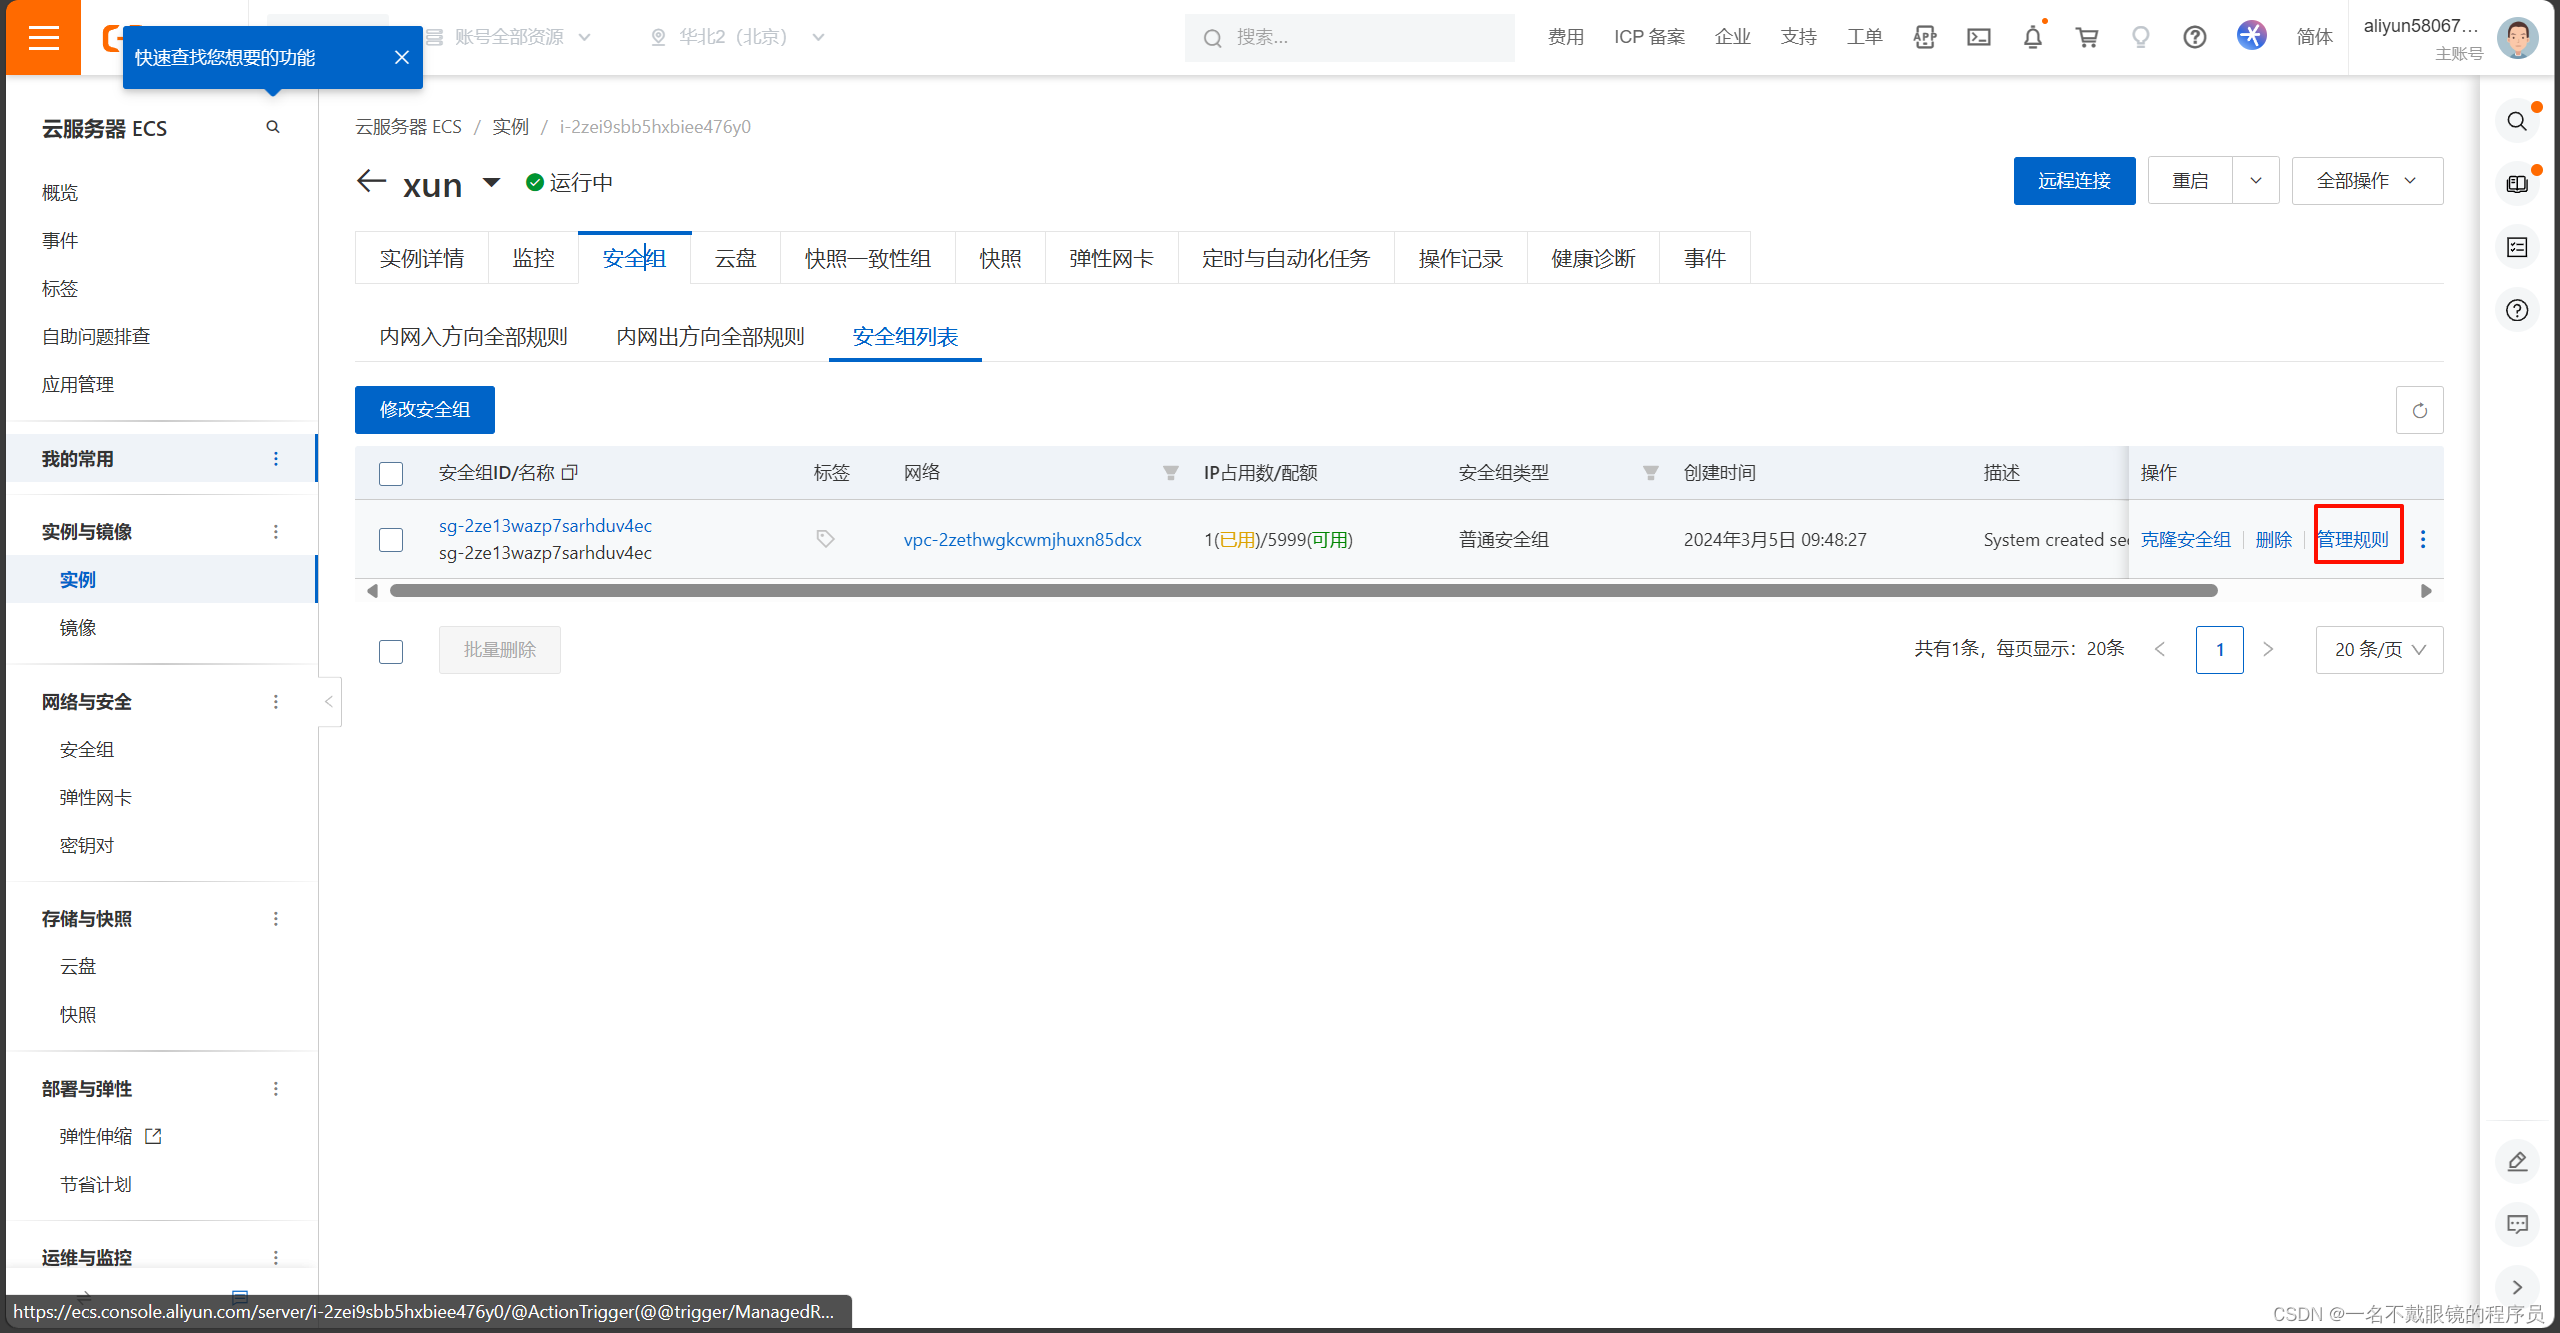Open the shopping cart
2560x1333 pixels.
pos(2087,37)
